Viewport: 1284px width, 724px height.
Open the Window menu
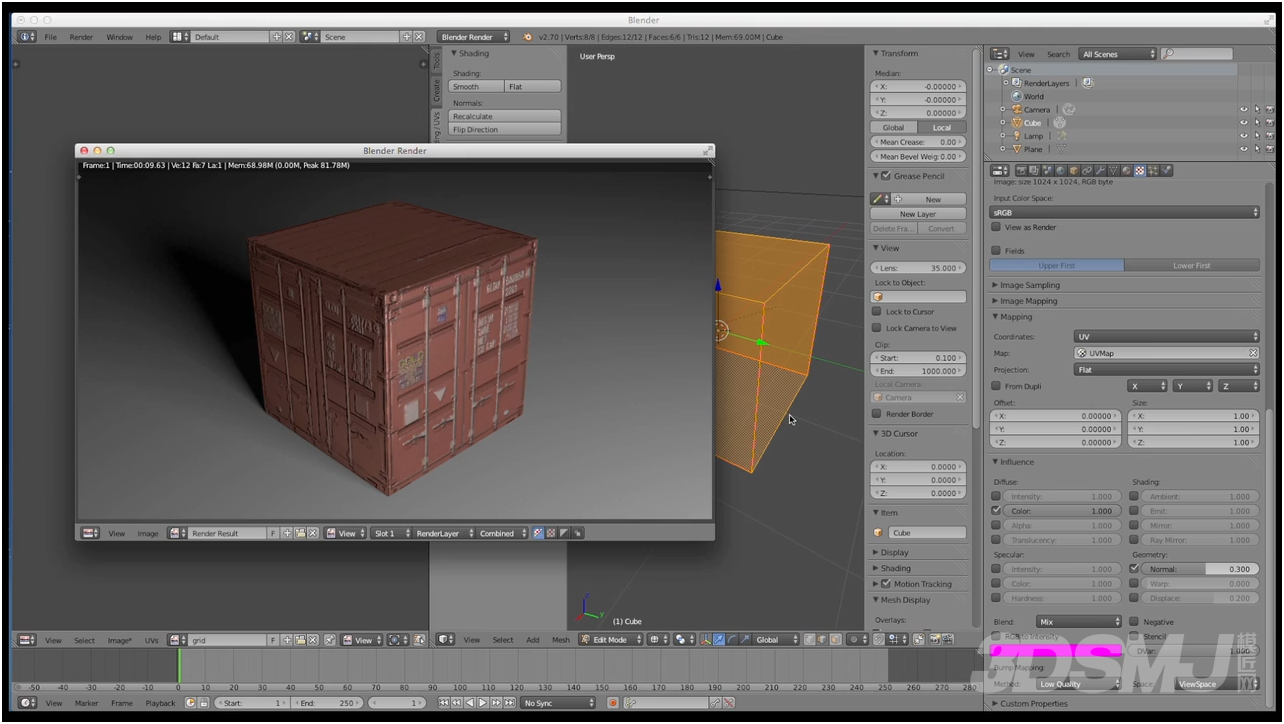point(119,37)
